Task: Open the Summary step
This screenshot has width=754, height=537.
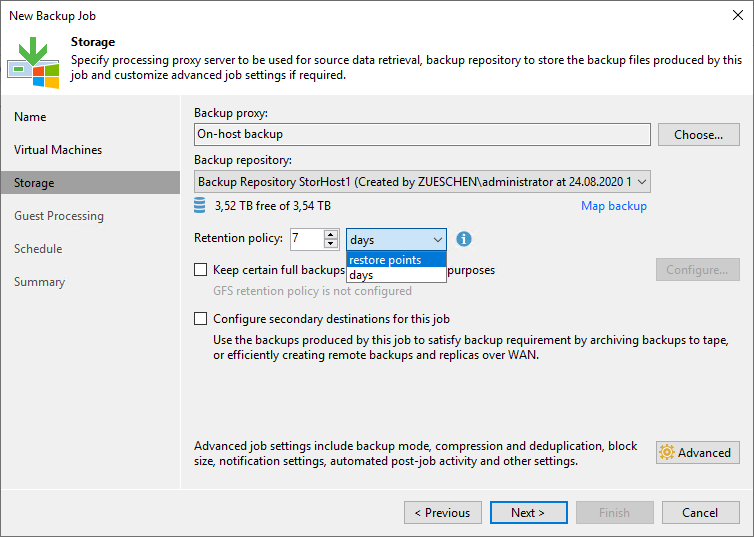Action: (39, 282)
